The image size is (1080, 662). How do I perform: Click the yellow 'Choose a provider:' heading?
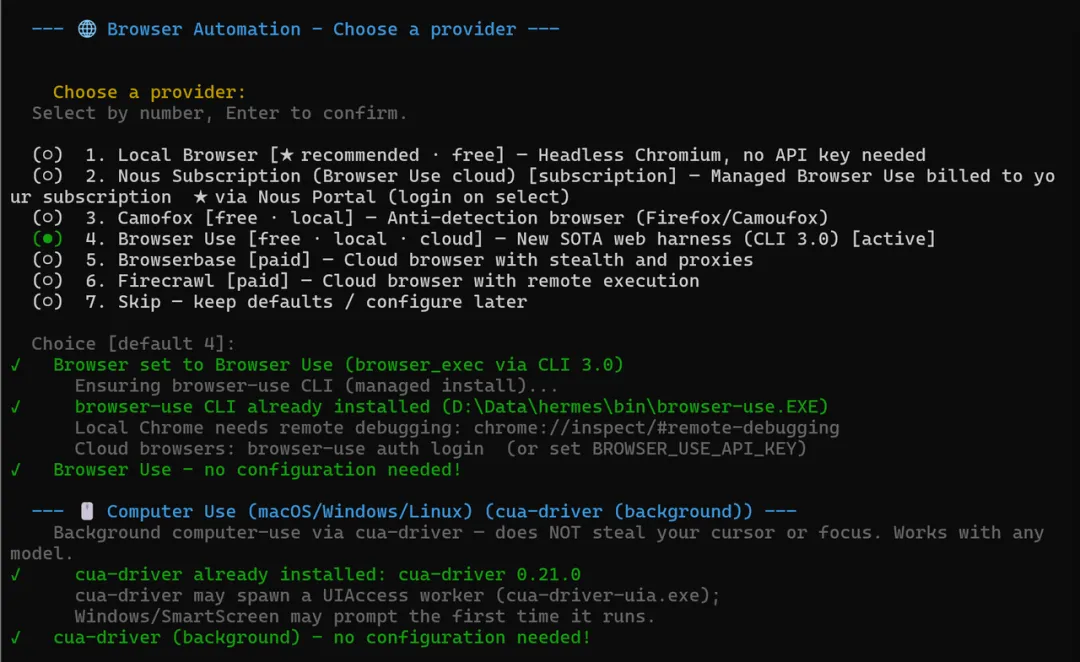(149, 92)
